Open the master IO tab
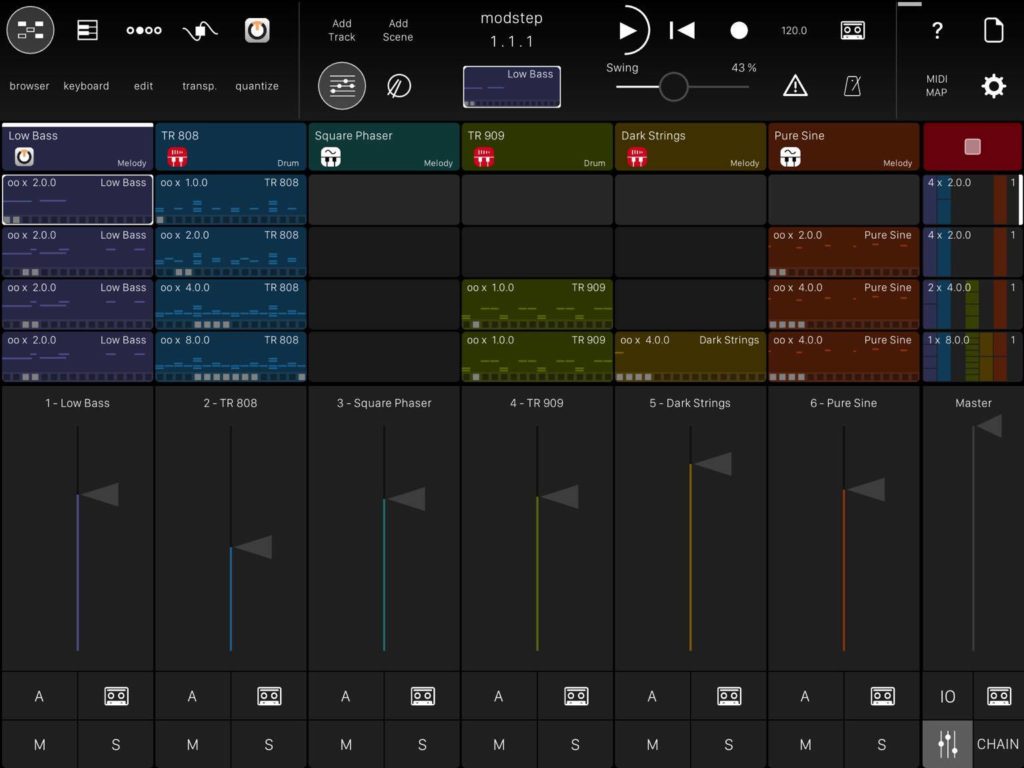Image resolution: width=1024 pixels, height=768 pixels. pos(947,696)
